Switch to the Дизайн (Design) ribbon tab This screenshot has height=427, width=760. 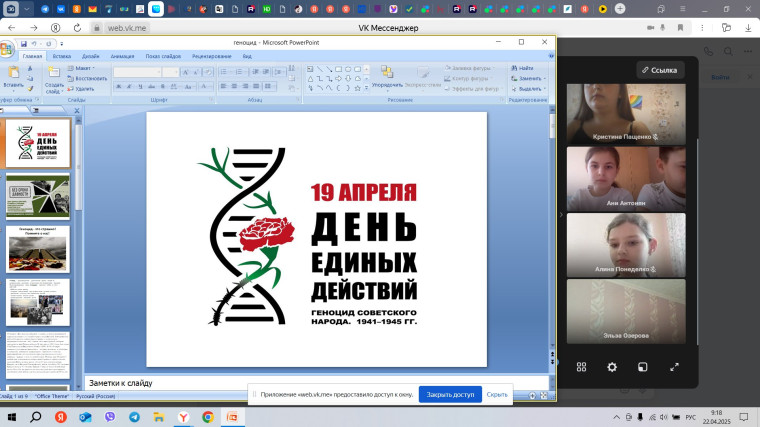91,56
